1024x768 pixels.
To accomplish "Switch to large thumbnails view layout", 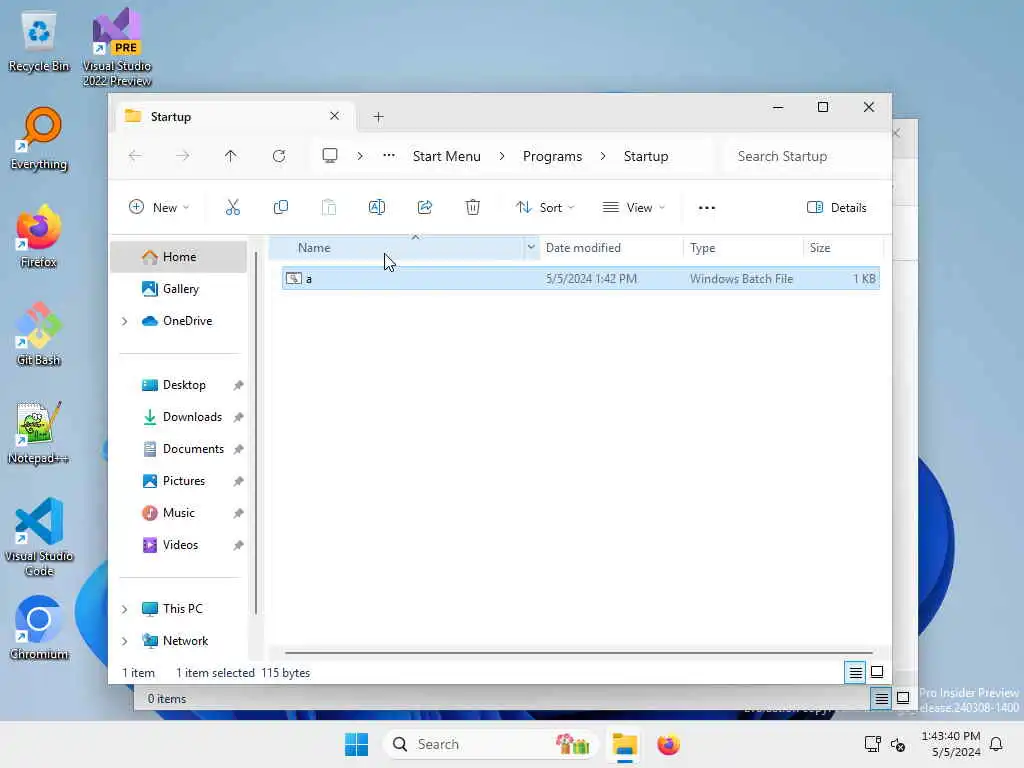I will tap(877, 672).
